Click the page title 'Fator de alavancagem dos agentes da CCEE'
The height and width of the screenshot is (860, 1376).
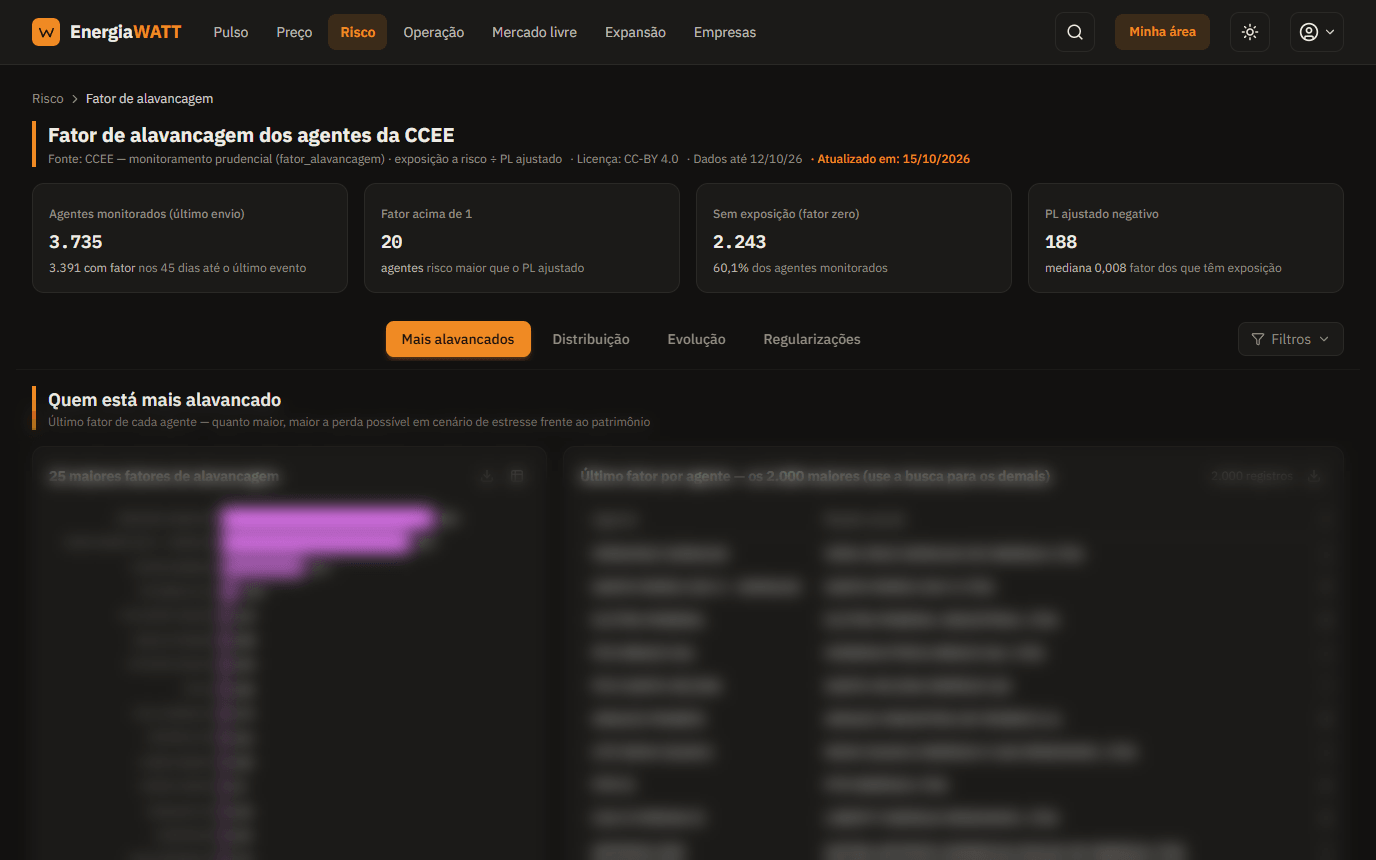tap(251, 135)
